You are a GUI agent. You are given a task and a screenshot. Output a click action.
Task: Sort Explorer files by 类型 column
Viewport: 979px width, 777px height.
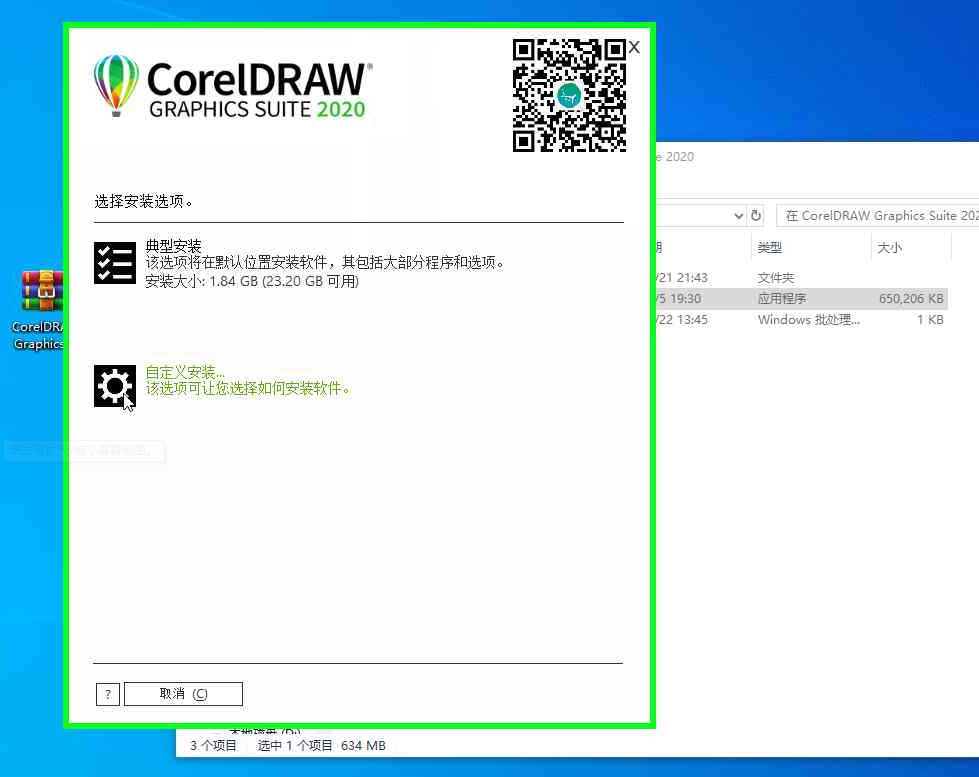point(769,247)
